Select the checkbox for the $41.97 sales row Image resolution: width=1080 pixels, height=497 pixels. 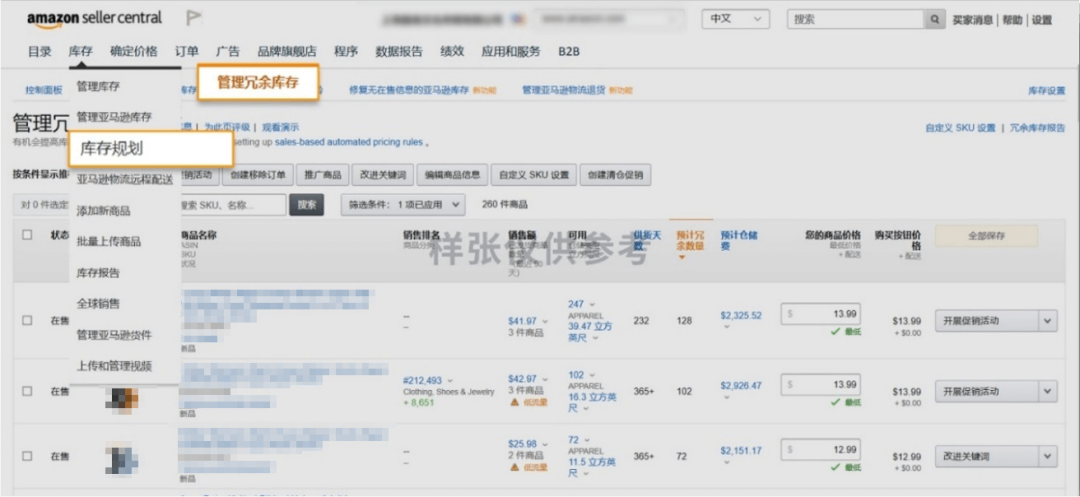28,320
